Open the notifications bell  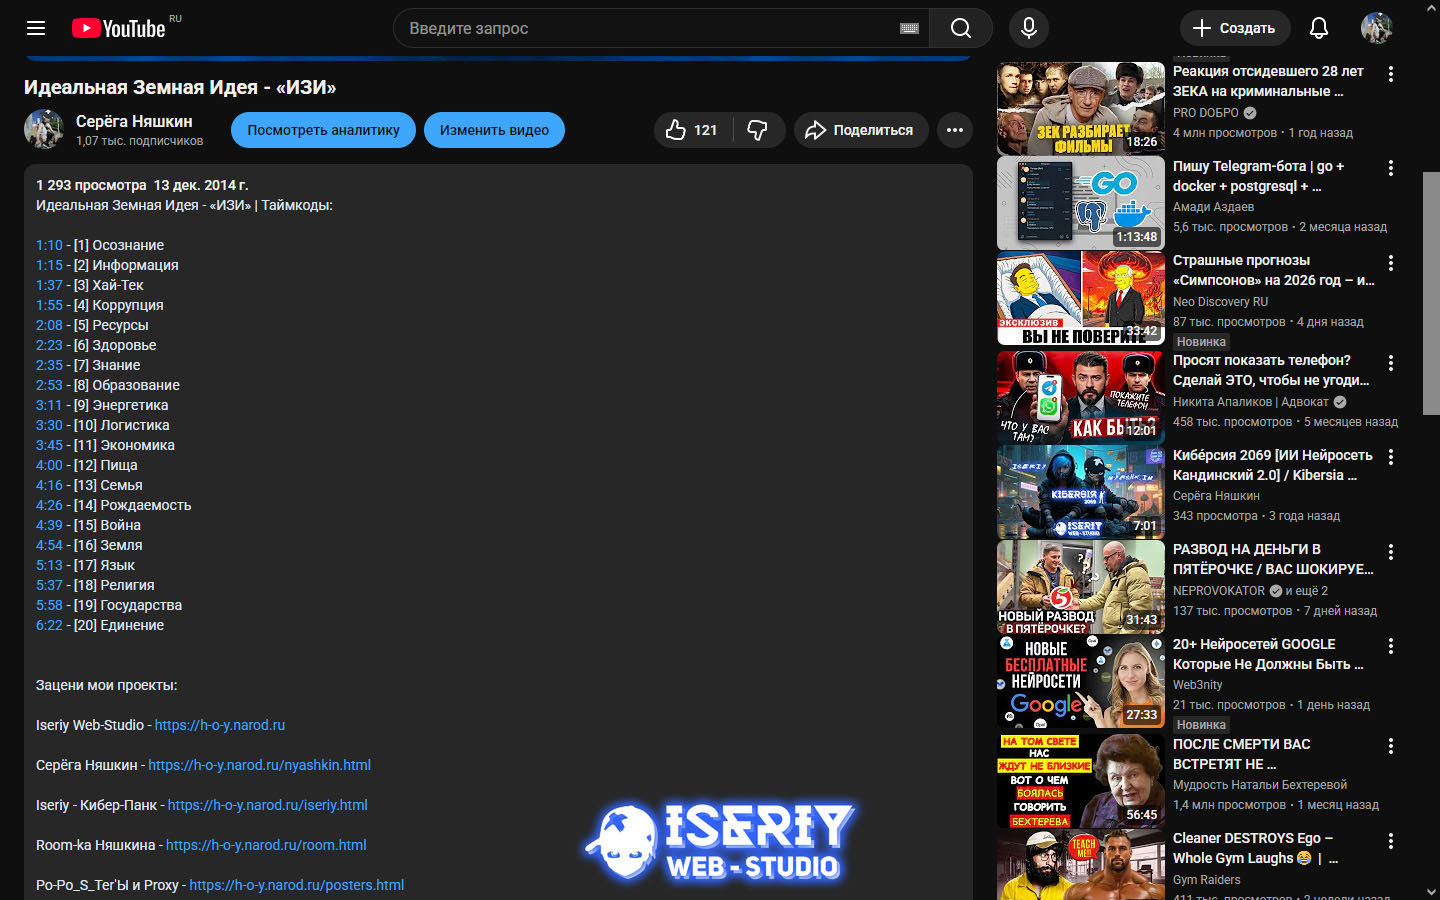[x=1318, y=28]
